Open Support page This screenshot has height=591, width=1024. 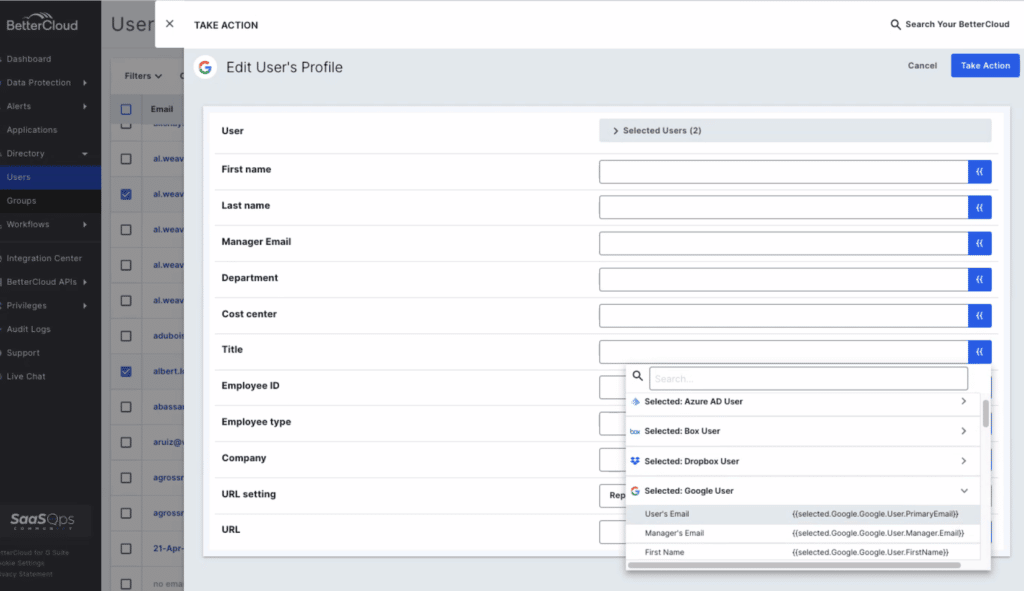pos(24,353)
